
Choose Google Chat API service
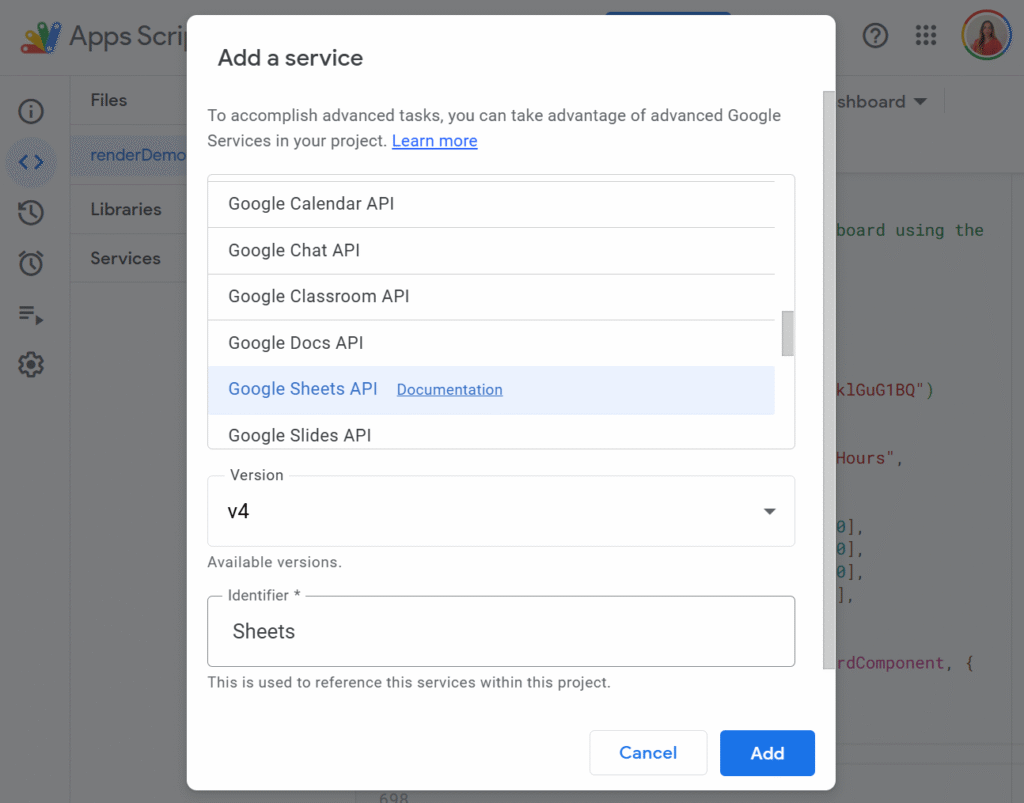click(x=294, y=250)
